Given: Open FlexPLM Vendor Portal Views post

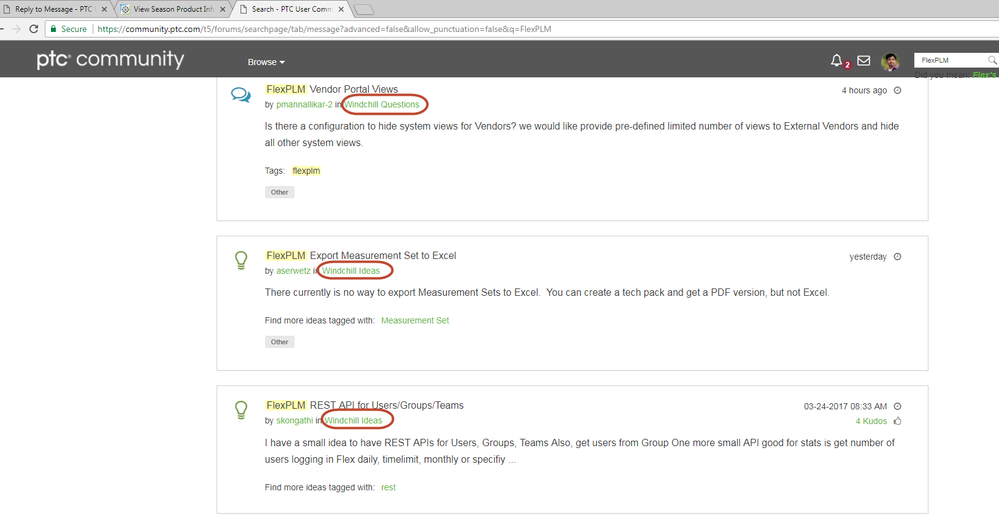Looking at the screenshot, I should point(332,89).
